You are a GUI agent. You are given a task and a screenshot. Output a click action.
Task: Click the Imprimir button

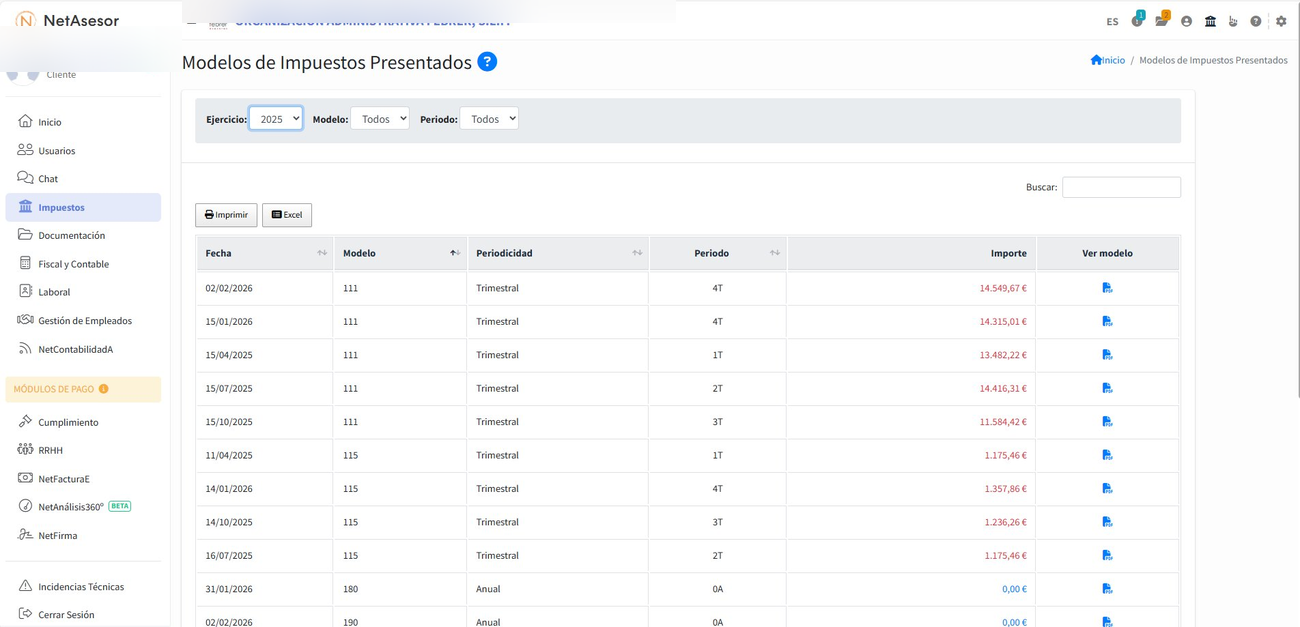[x=226, y=215]
